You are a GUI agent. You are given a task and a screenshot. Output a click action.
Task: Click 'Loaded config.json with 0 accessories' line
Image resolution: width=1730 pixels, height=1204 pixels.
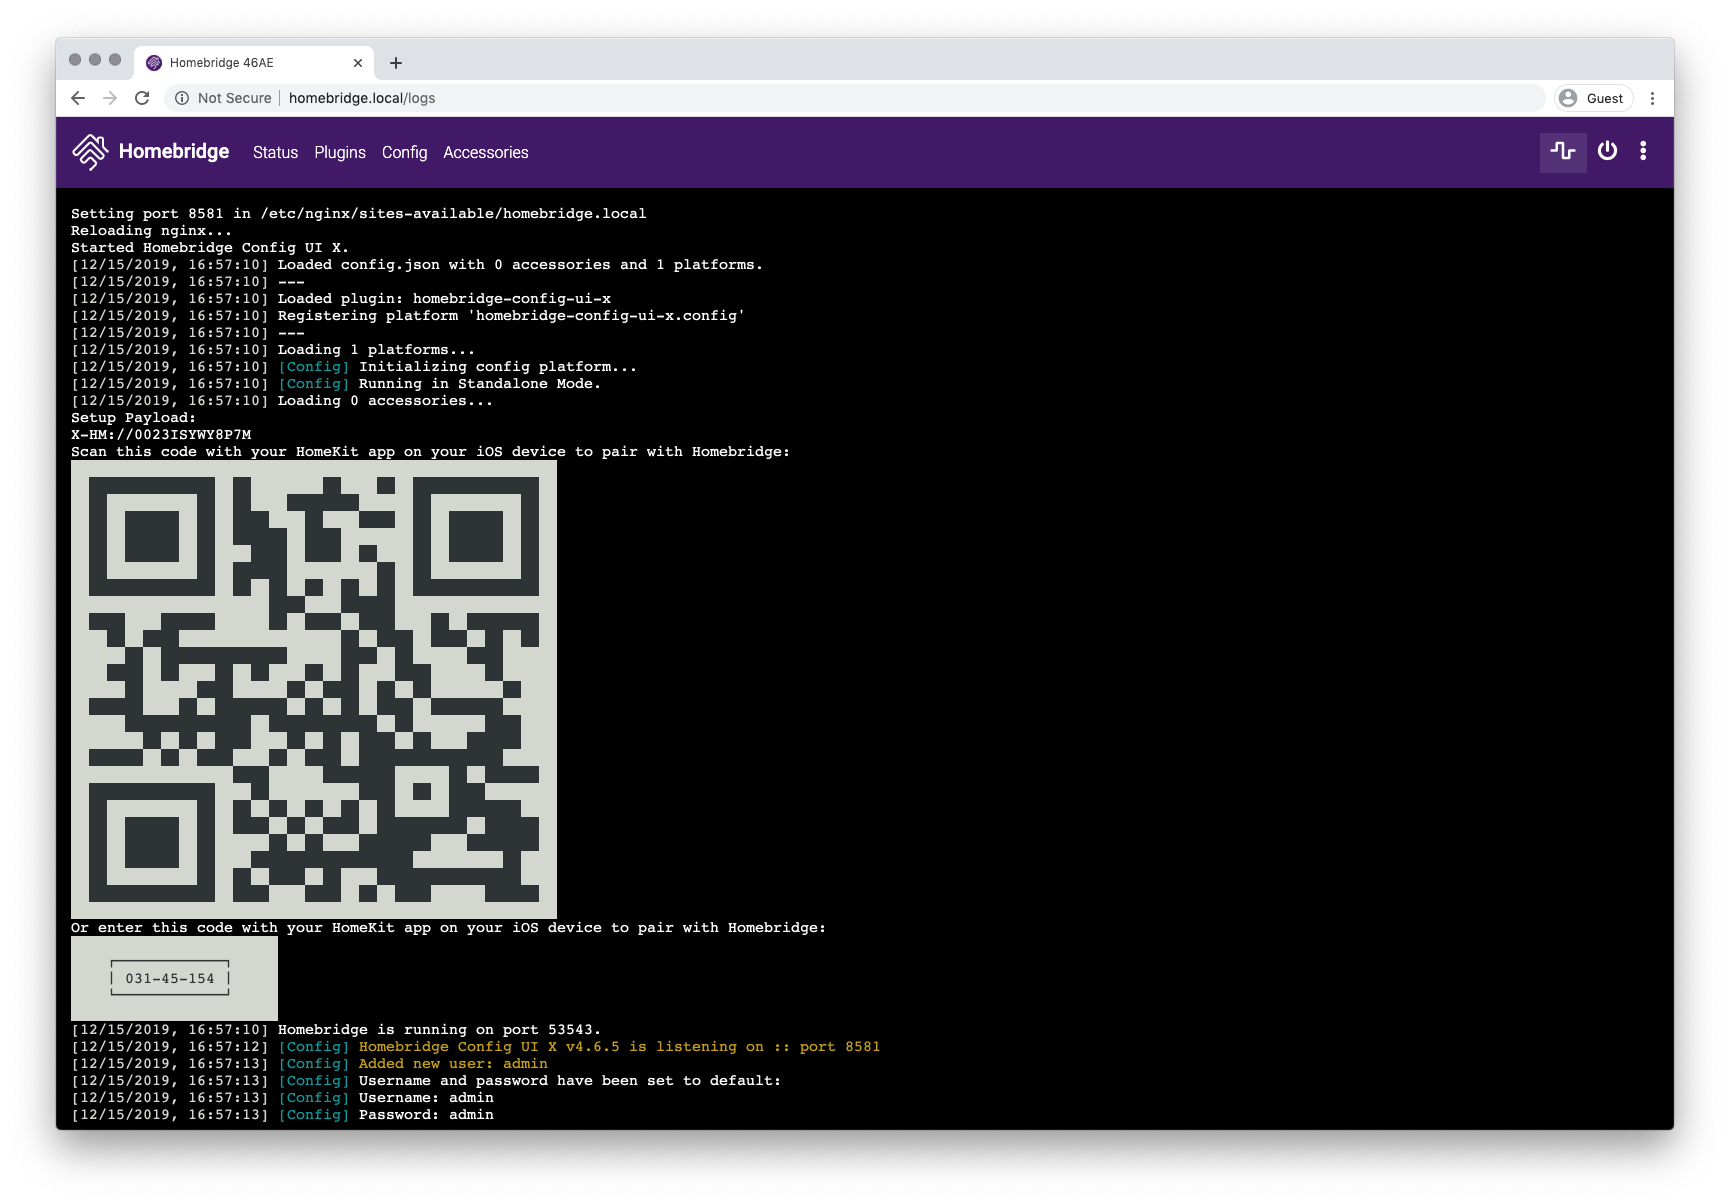coord(417,265)
